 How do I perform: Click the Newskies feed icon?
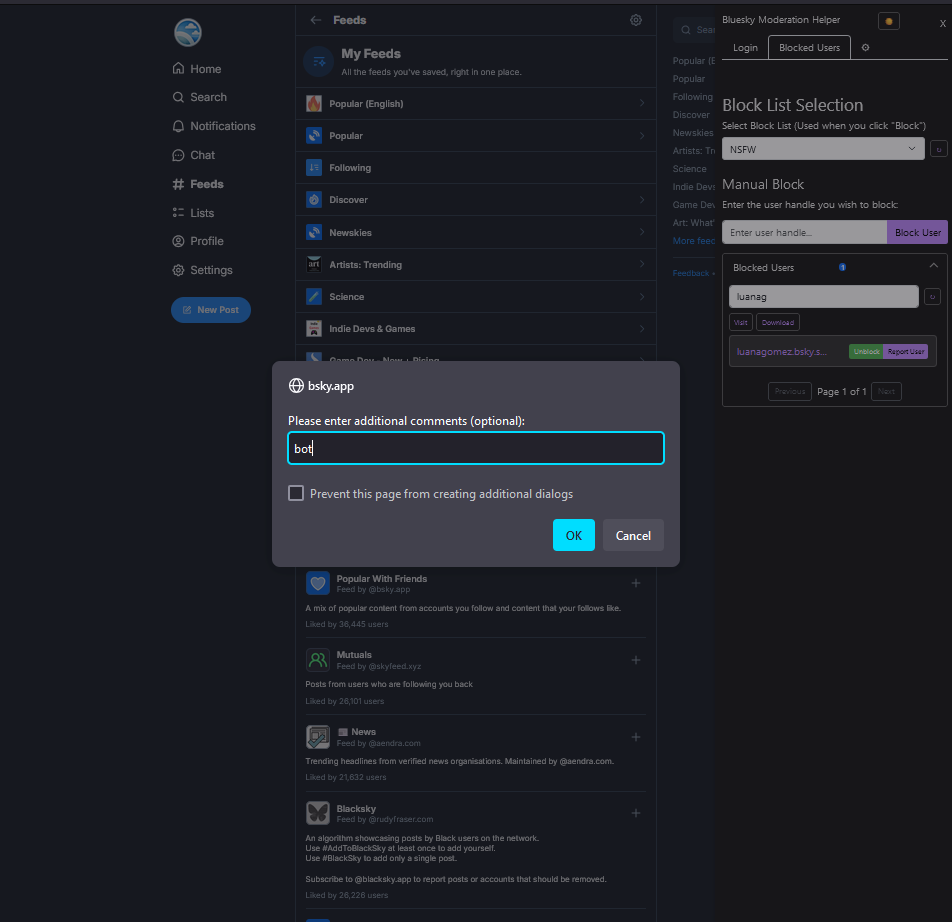[x=314, y=232]
